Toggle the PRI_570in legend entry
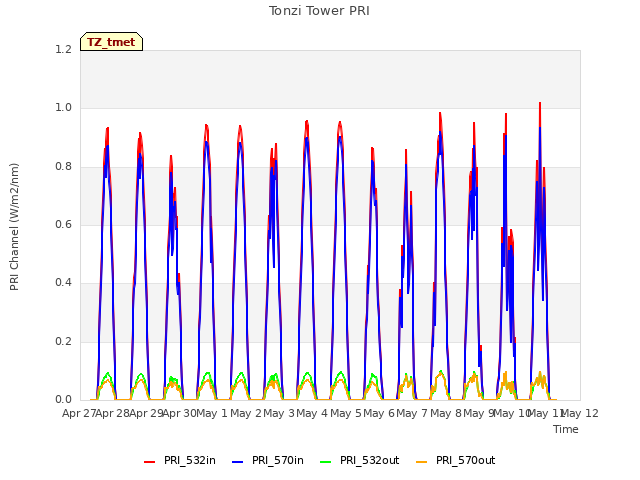The width and height of the screenshot is (640, 480). click(268, 460)
